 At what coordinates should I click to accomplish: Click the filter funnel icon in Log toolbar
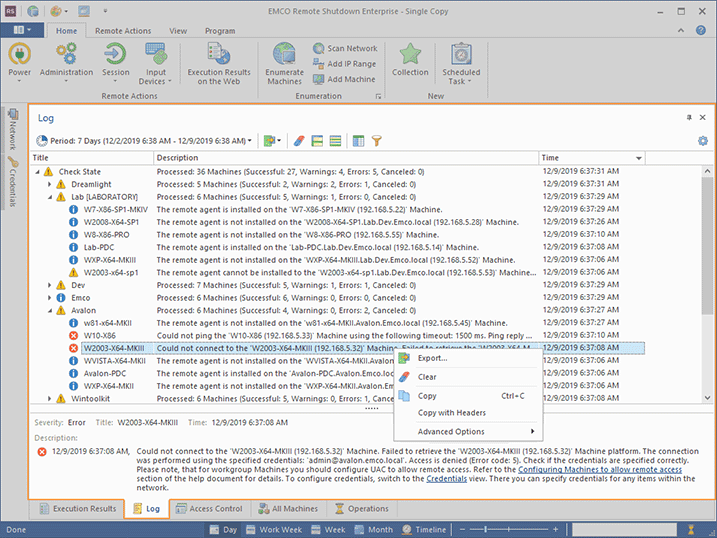point(377,141)
